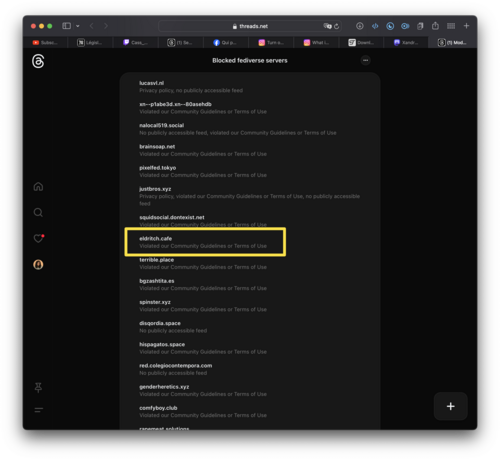
Task: Switch to the Downl... tab
Action: point(361,43)
